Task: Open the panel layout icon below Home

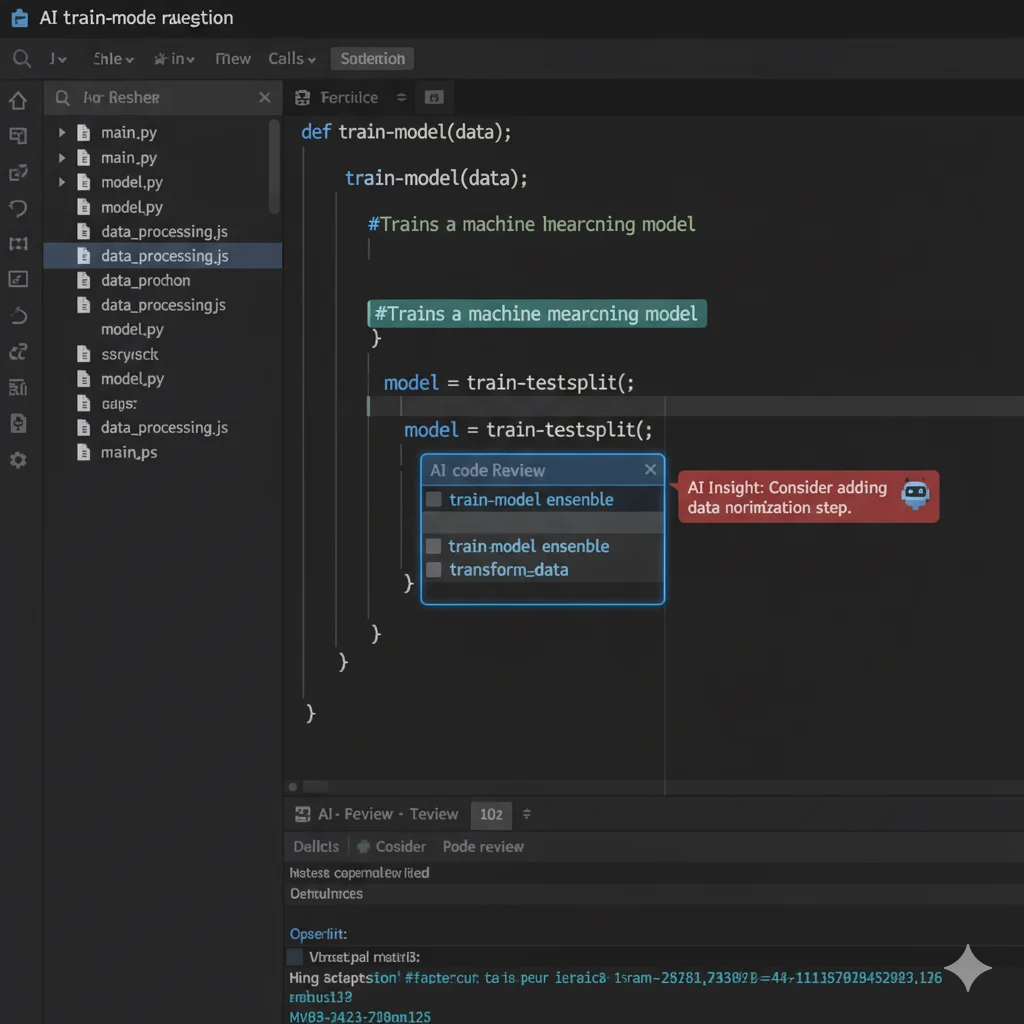Action: (x=18, y=136)
